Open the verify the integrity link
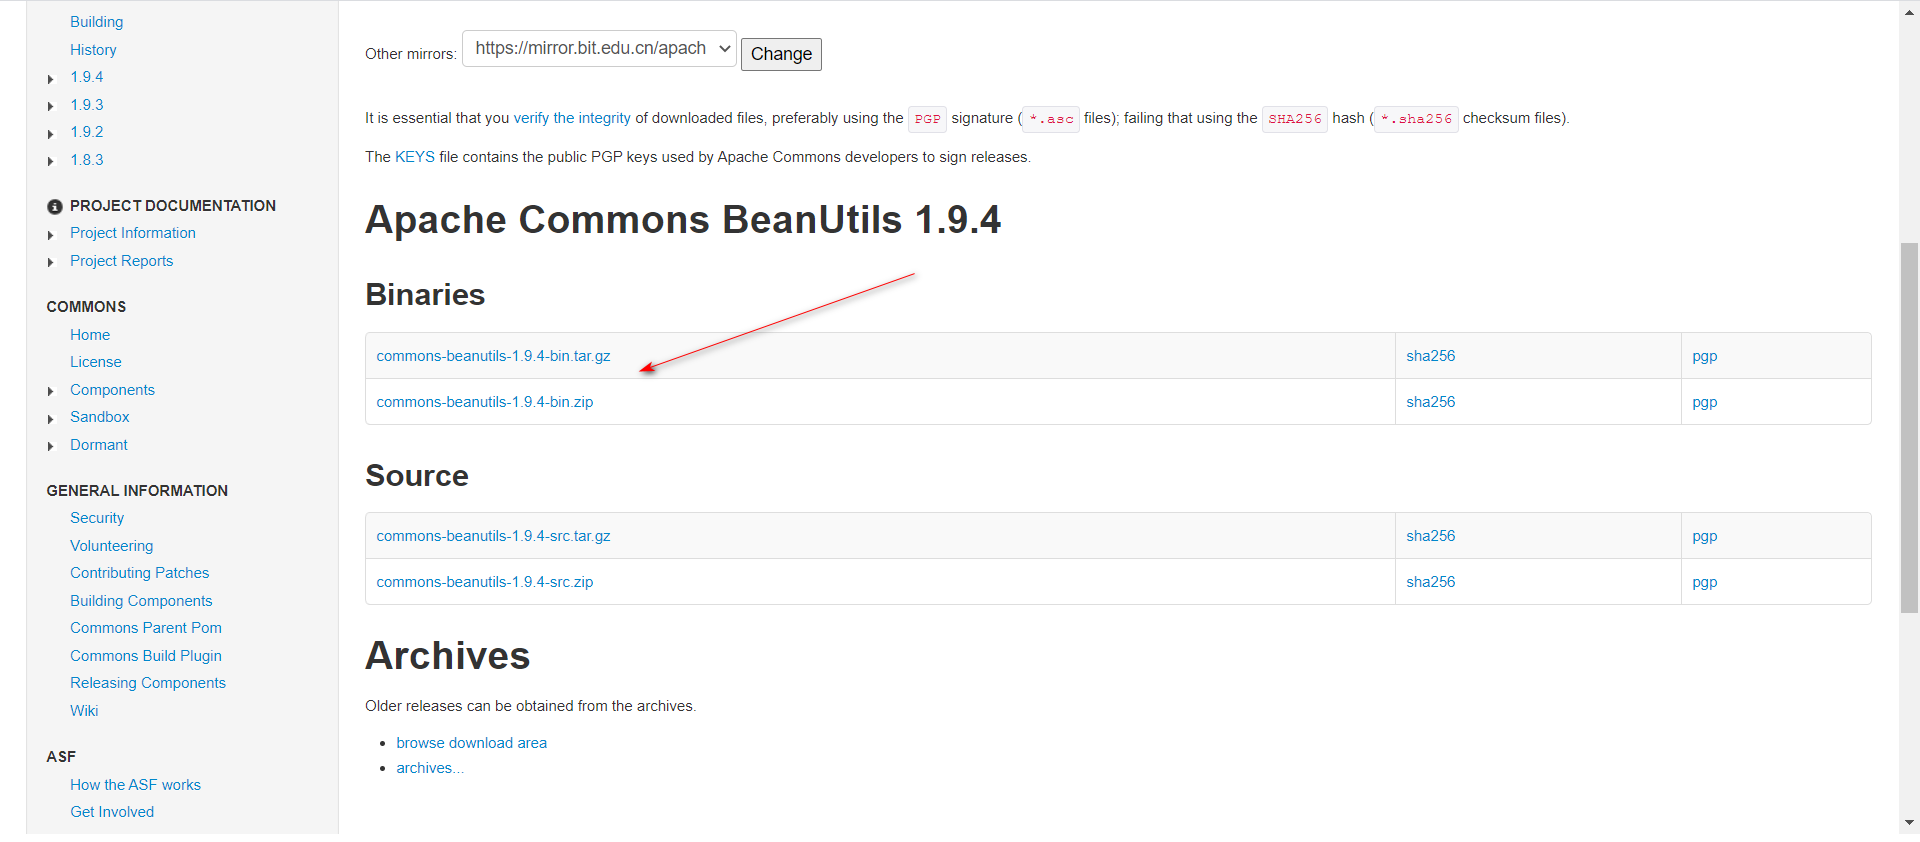 point(572,118)
